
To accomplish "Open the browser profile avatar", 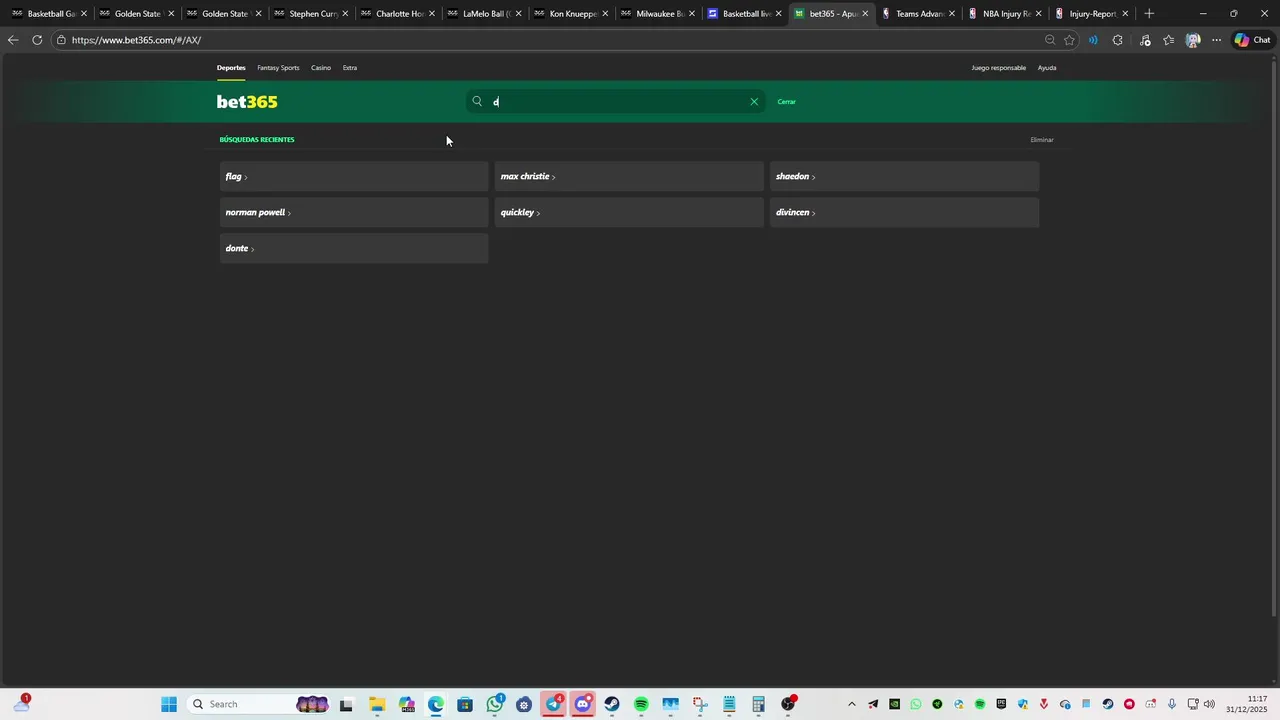I will point(1192,40).
